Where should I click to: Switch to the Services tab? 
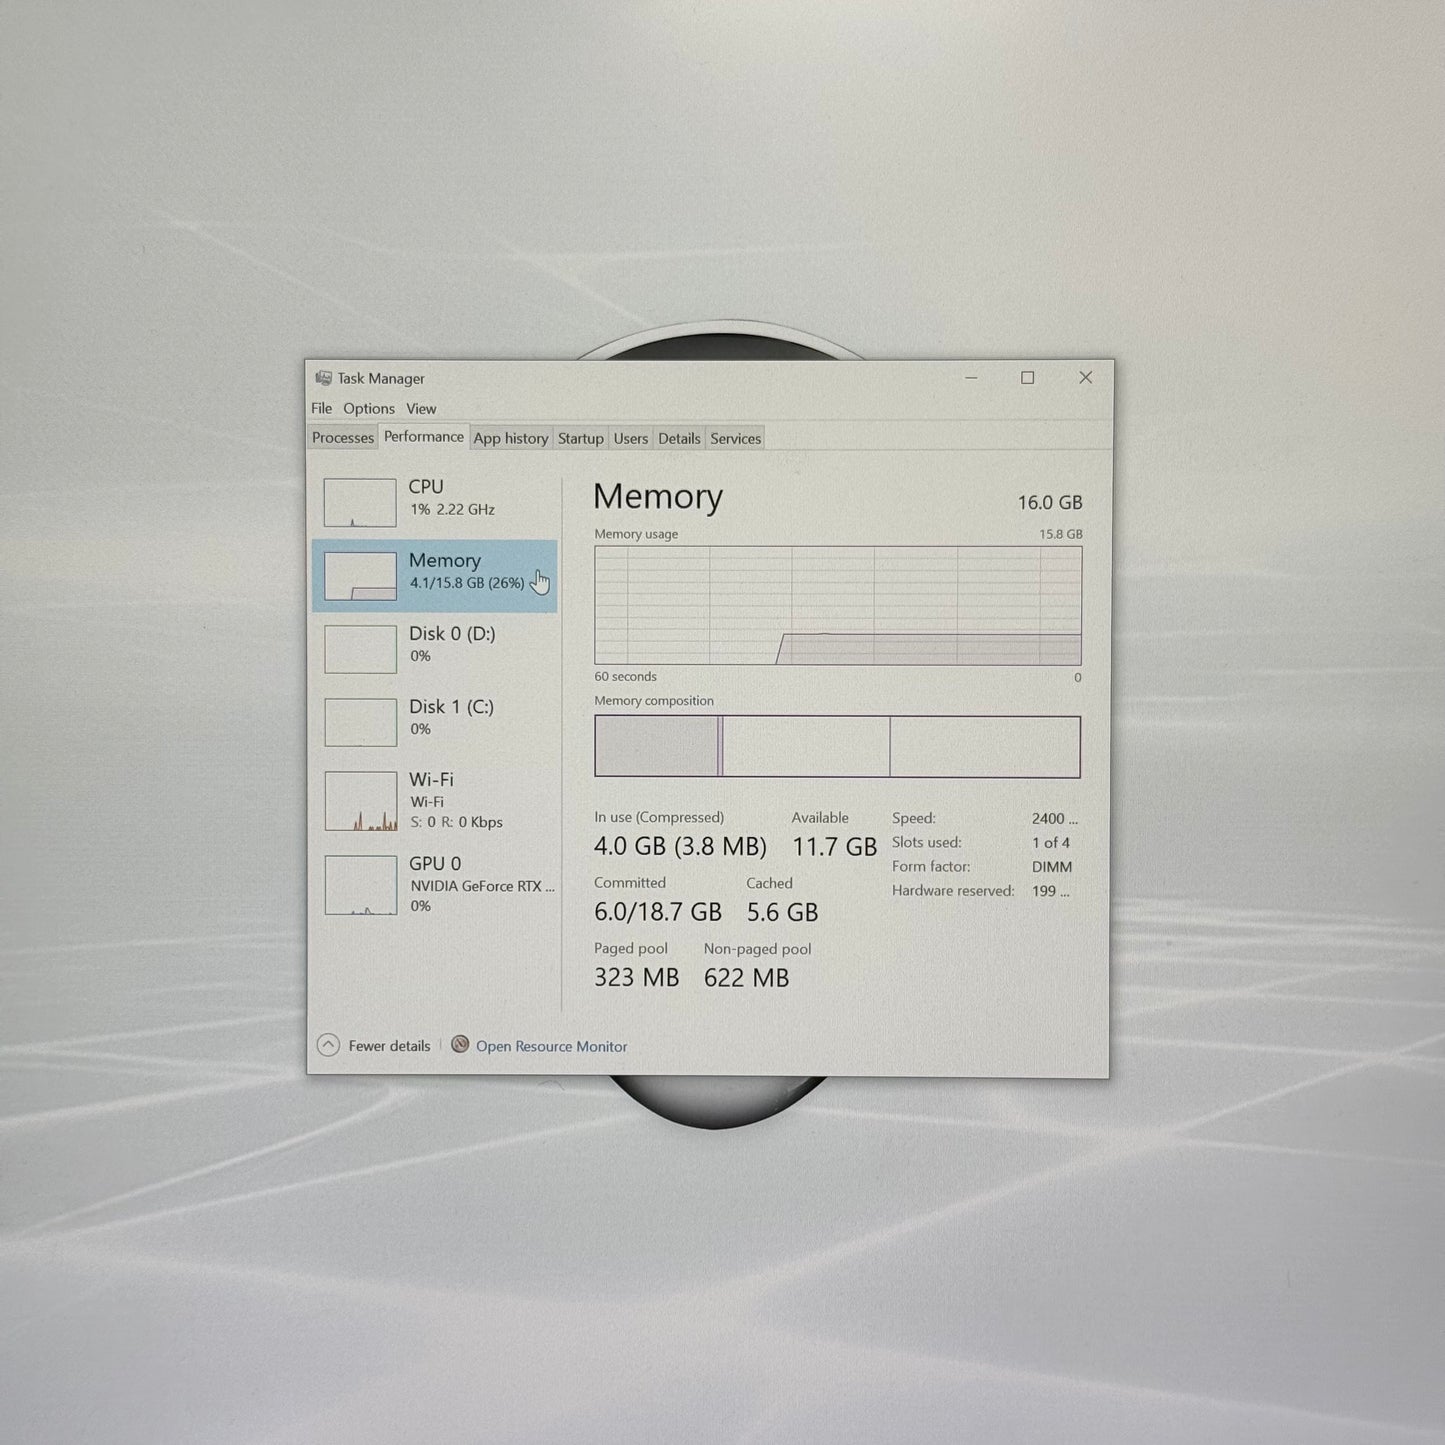pyautogui.click(x=736, y=438)
